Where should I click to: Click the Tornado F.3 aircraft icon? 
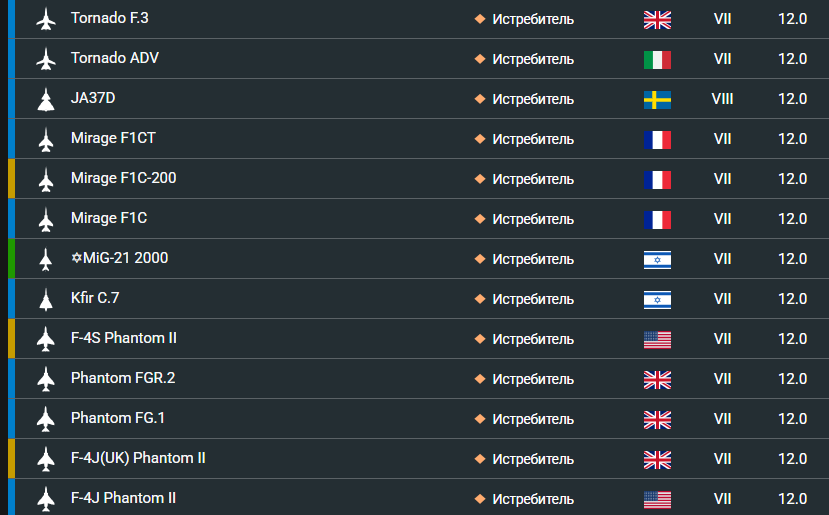click(x=46, y=19)
